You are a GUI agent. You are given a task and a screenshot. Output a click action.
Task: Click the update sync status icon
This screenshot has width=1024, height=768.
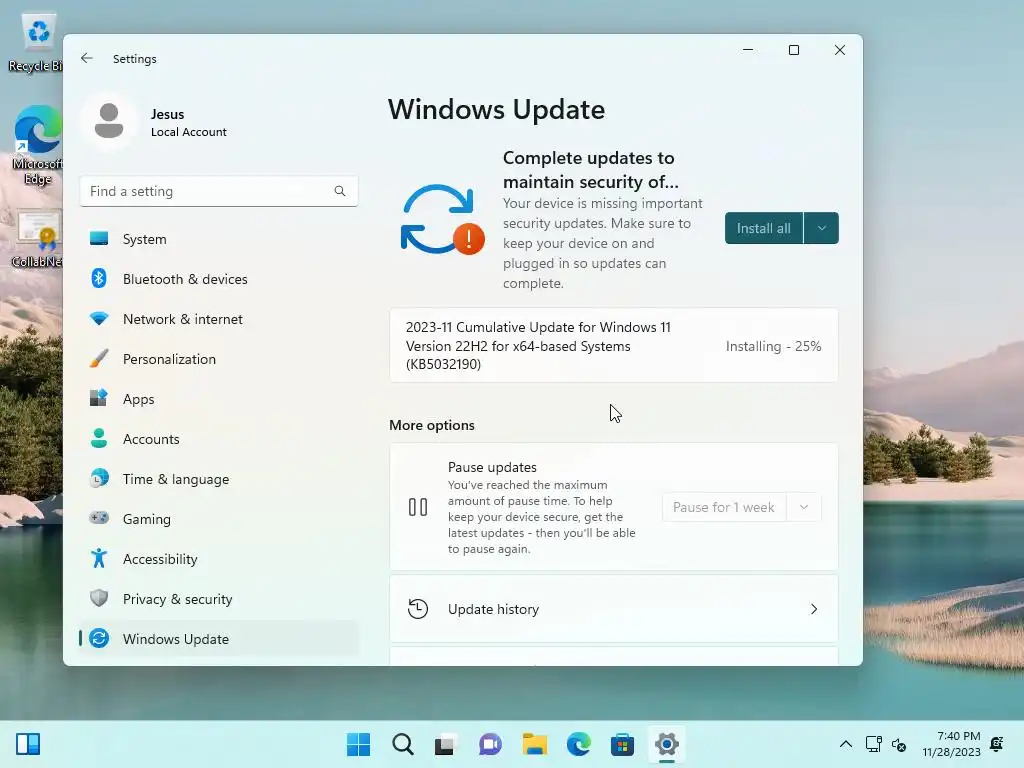point(442,220)
